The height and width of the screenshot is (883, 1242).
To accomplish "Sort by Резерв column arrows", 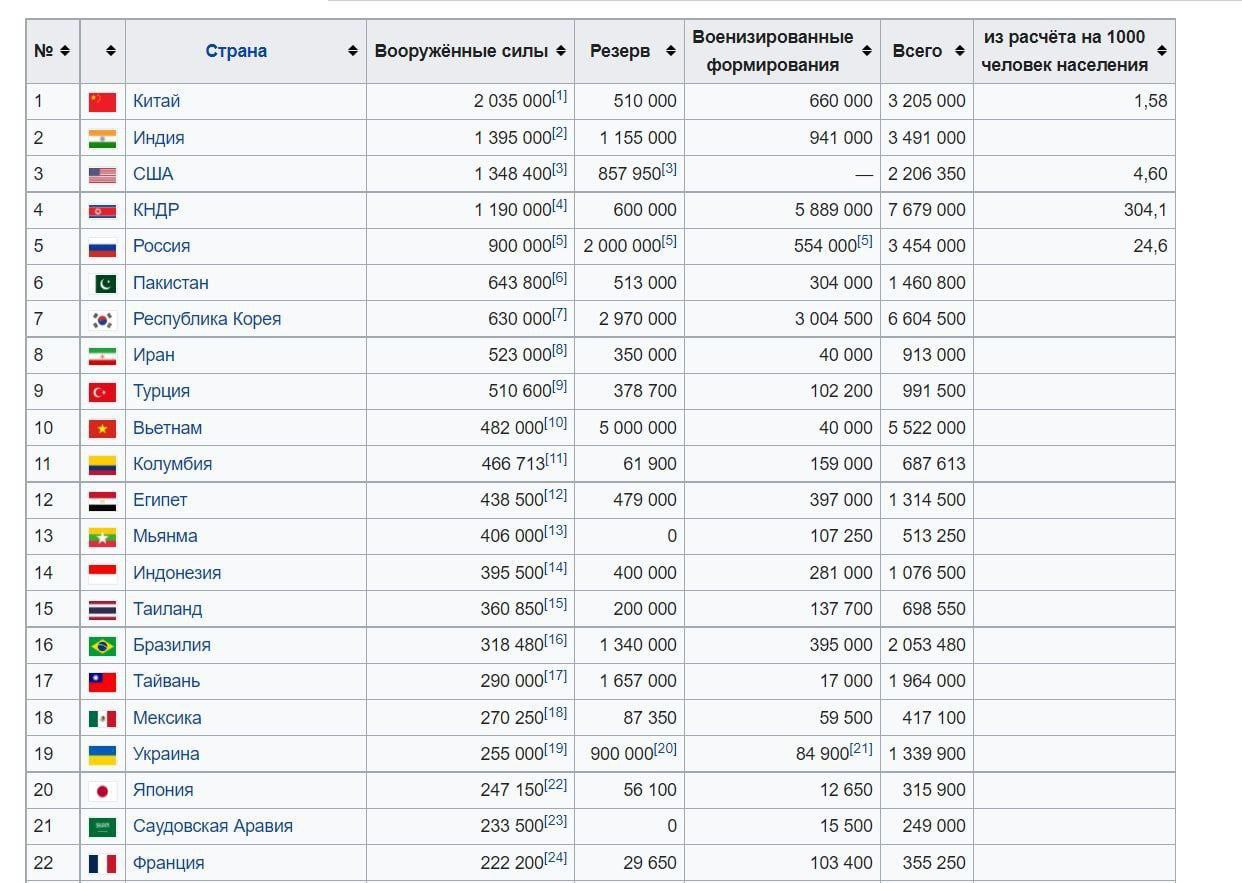I will point(670,51).
